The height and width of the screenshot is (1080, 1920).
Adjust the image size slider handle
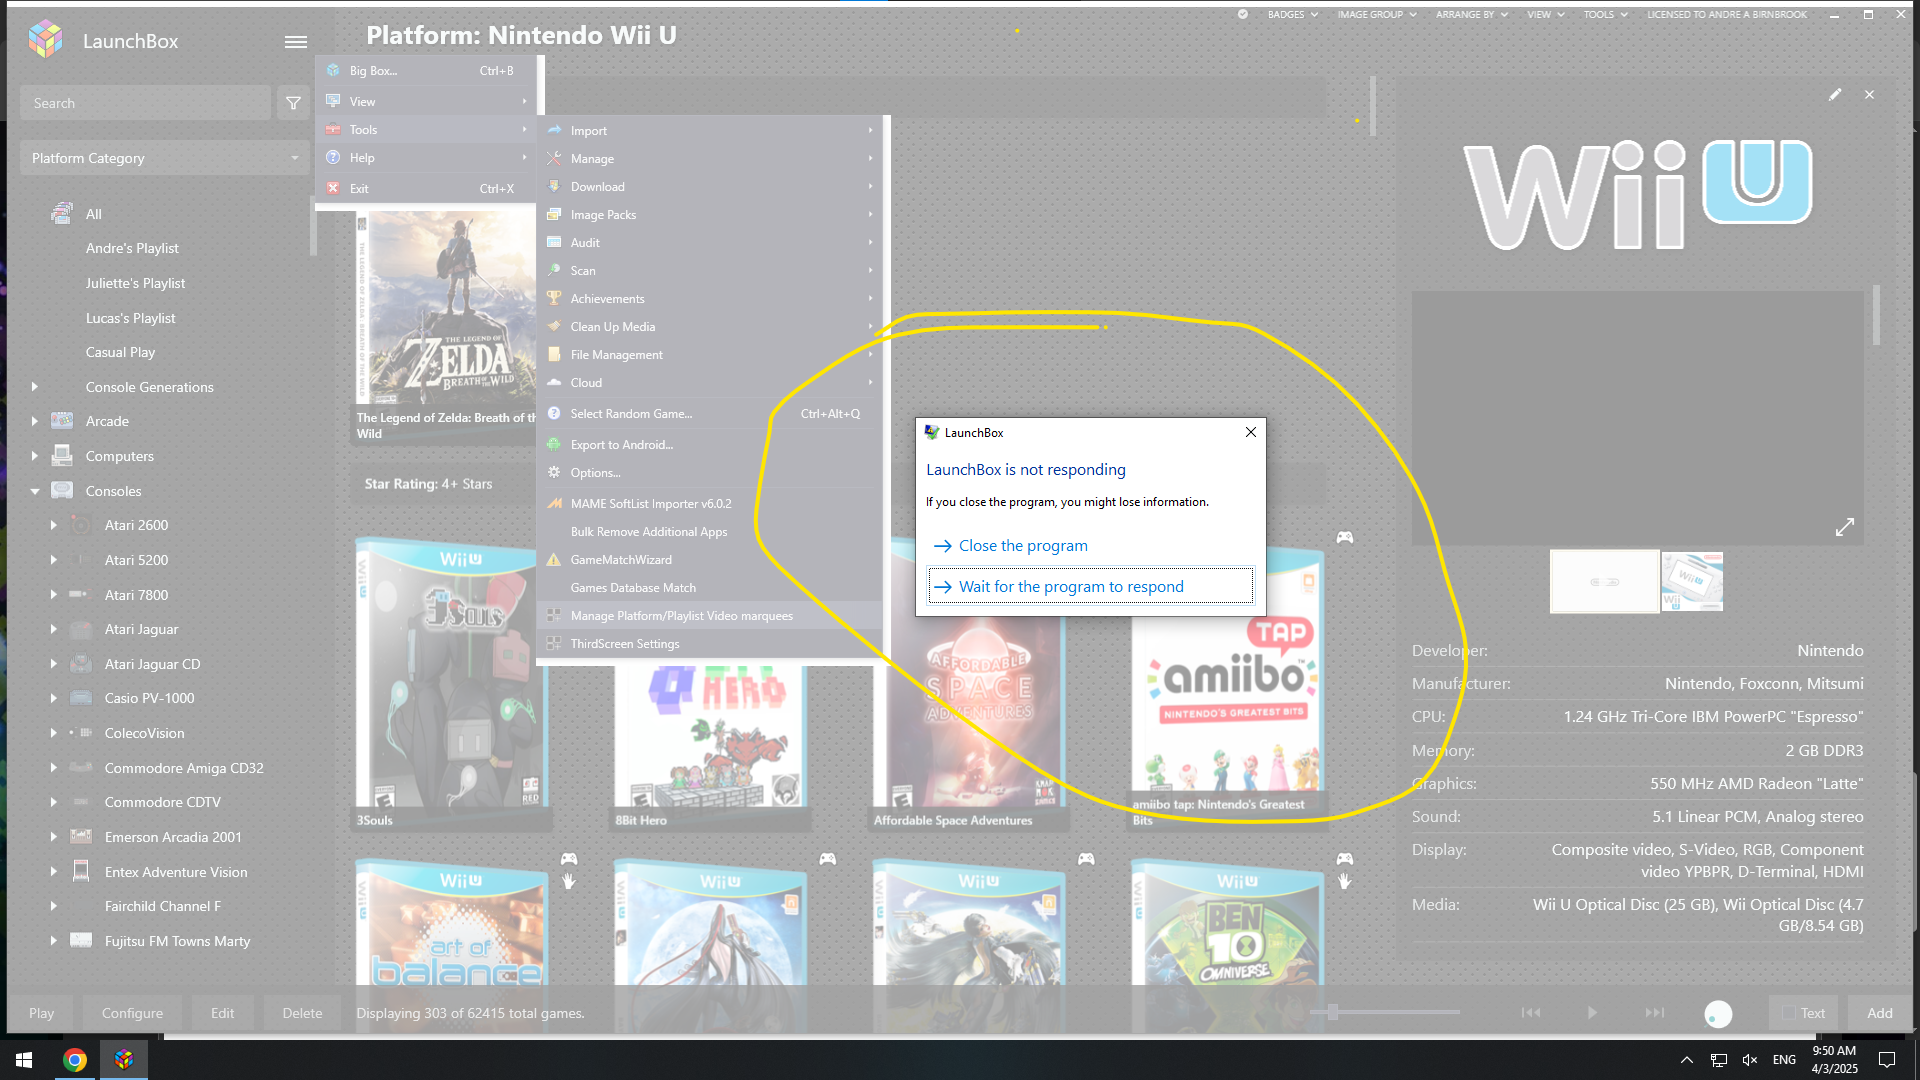(x=1333, y=1012)
